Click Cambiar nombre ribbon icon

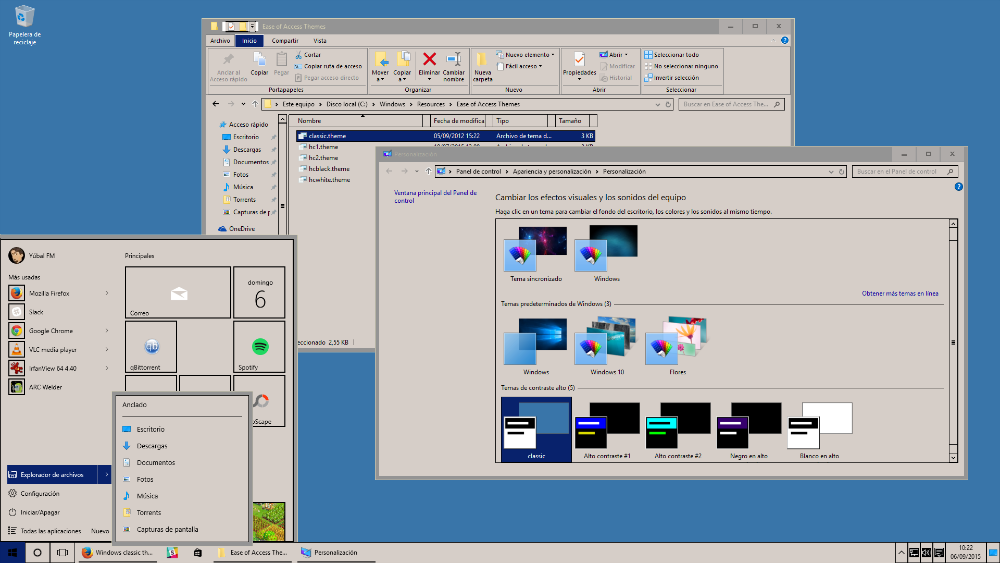(453, 67)
